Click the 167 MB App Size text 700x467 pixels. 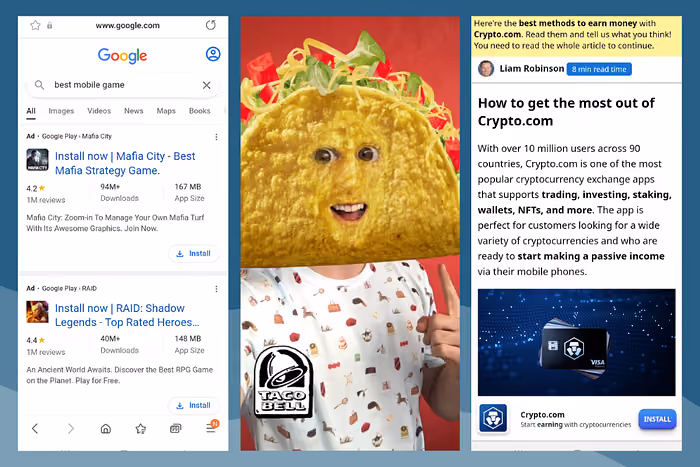click(189, 192)
